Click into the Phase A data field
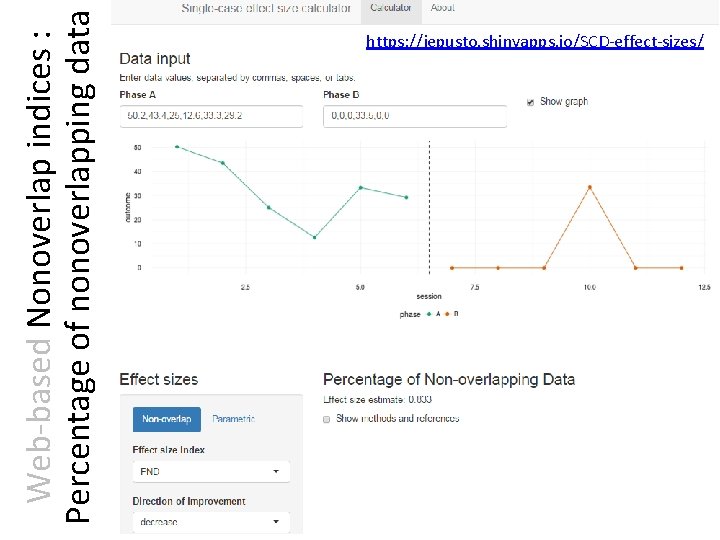This screenshot has height=540, width=720. (210, 116)
